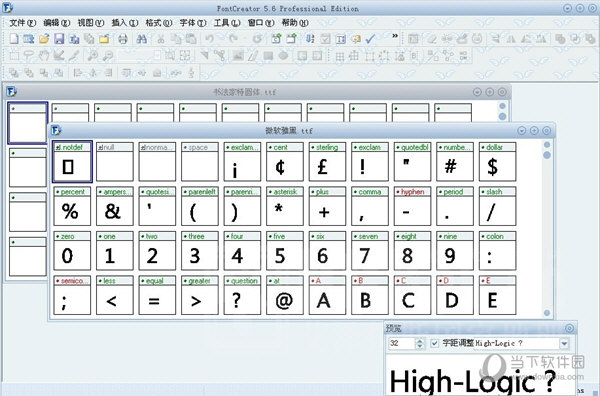
Task: Click the Print toolbar icon
Action: click(122, 39)
